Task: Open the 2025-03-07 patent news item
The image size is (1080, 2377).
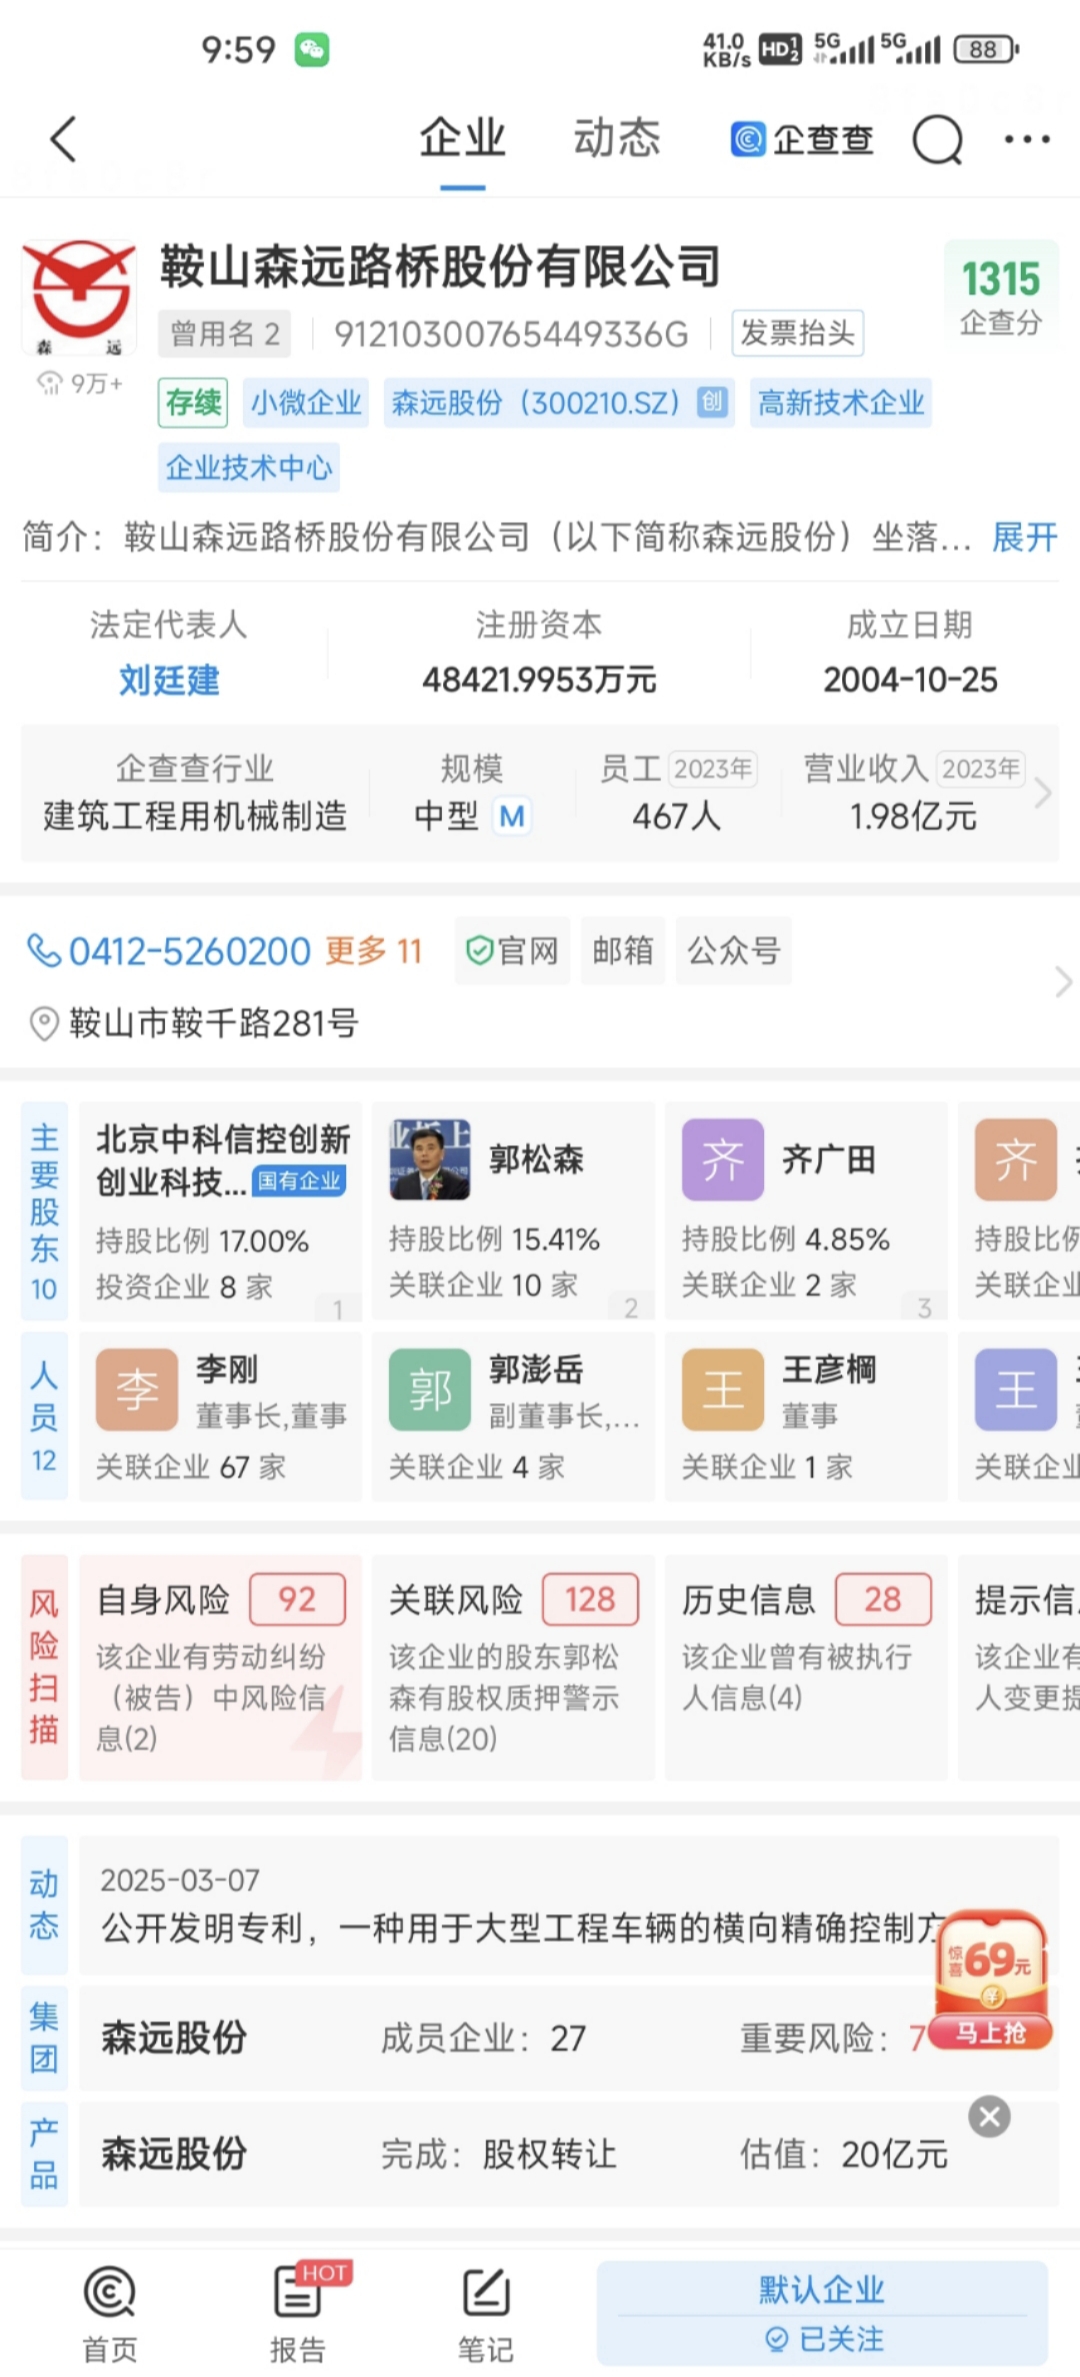Action: pyautogui.click(x=568, y=1905)
